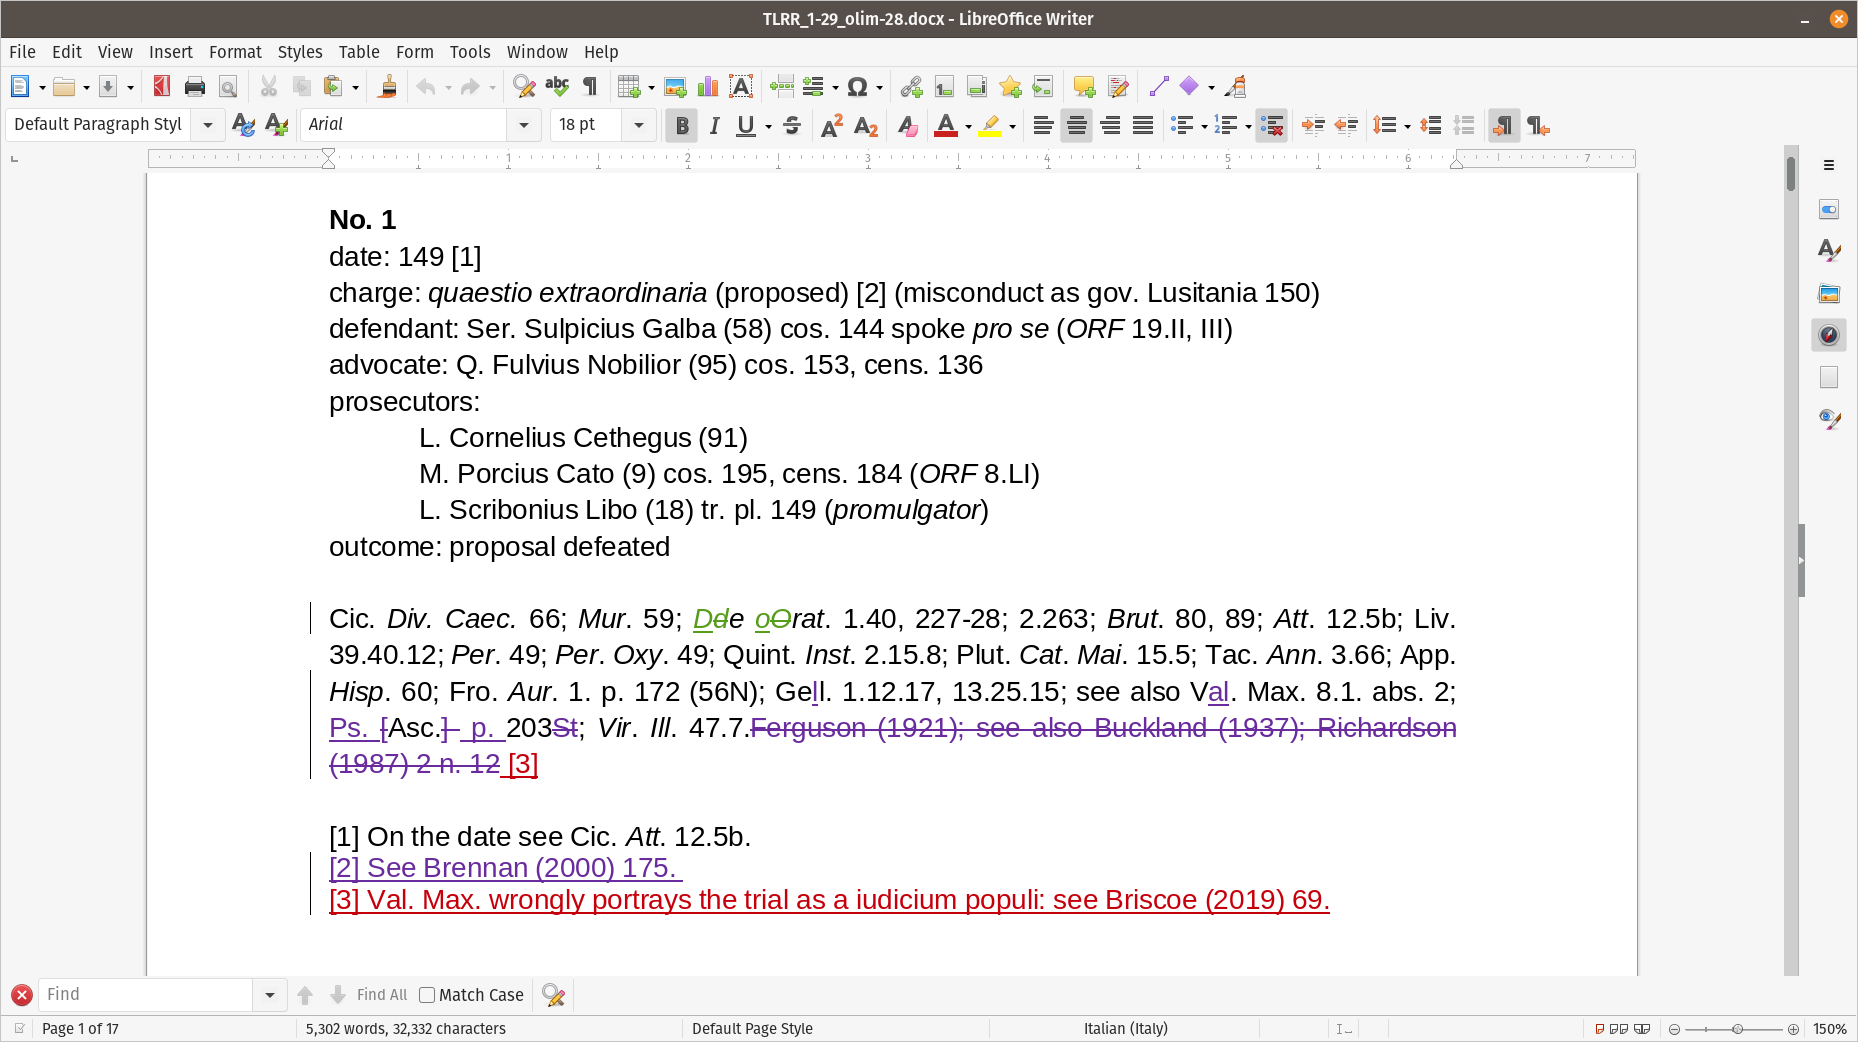Open Find and Replace dialog
Viewport: 1858px width, 1042px height.
[524, 87]
